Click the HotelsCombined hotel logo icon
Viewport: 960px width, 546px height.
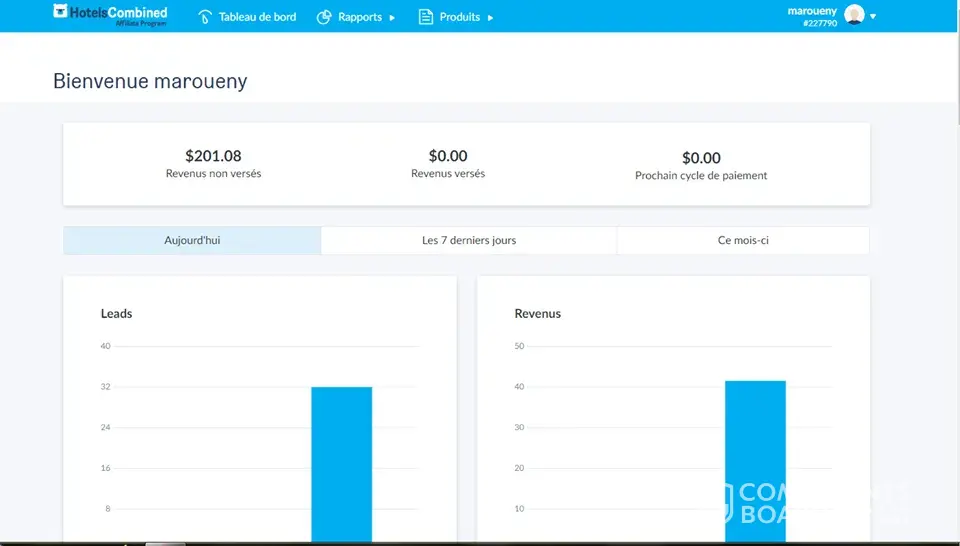(x=61, y=13)
